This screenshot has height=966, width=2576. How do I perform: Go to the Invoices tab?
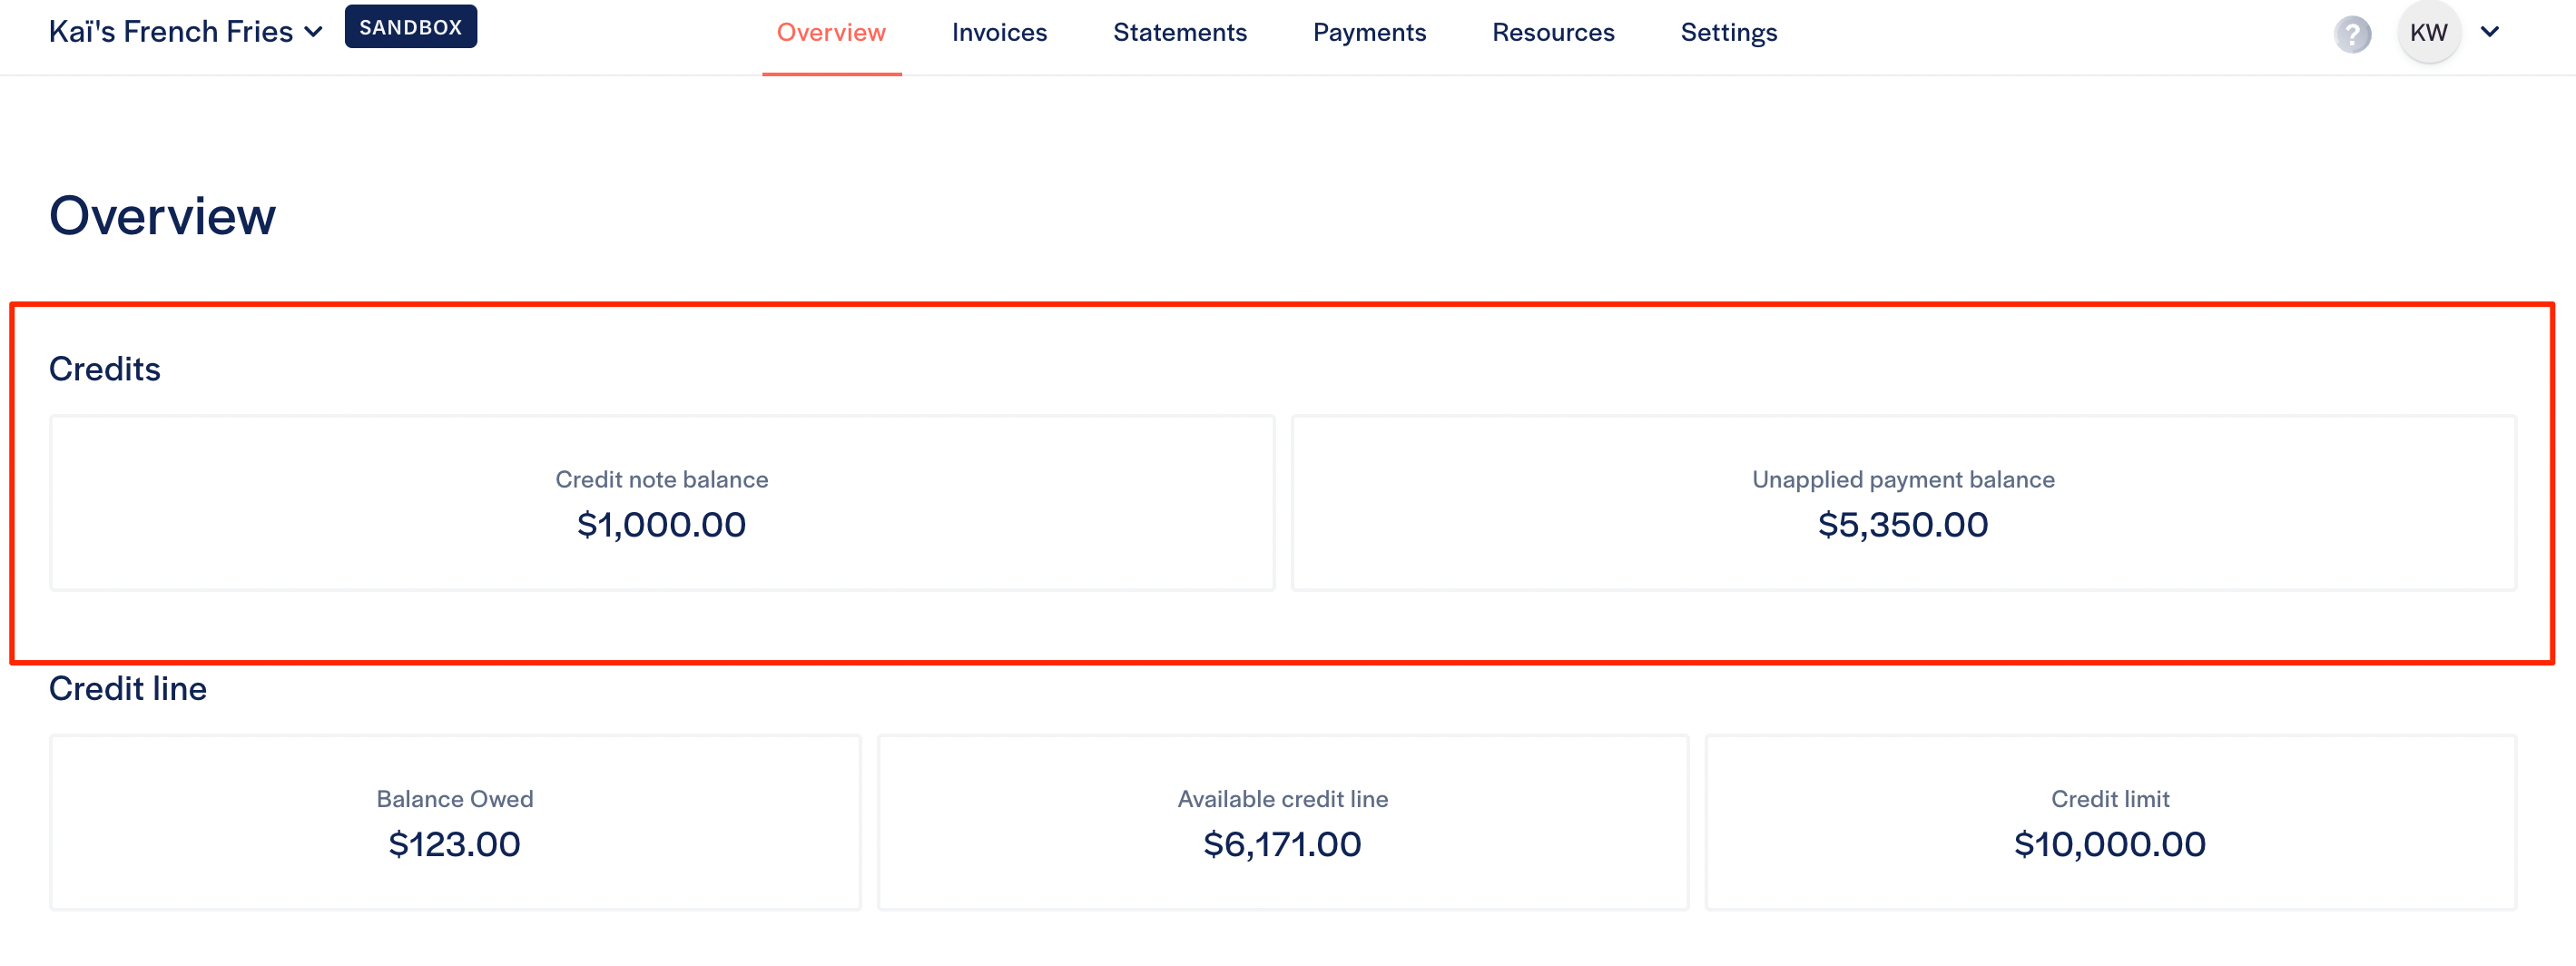point(999,33)
